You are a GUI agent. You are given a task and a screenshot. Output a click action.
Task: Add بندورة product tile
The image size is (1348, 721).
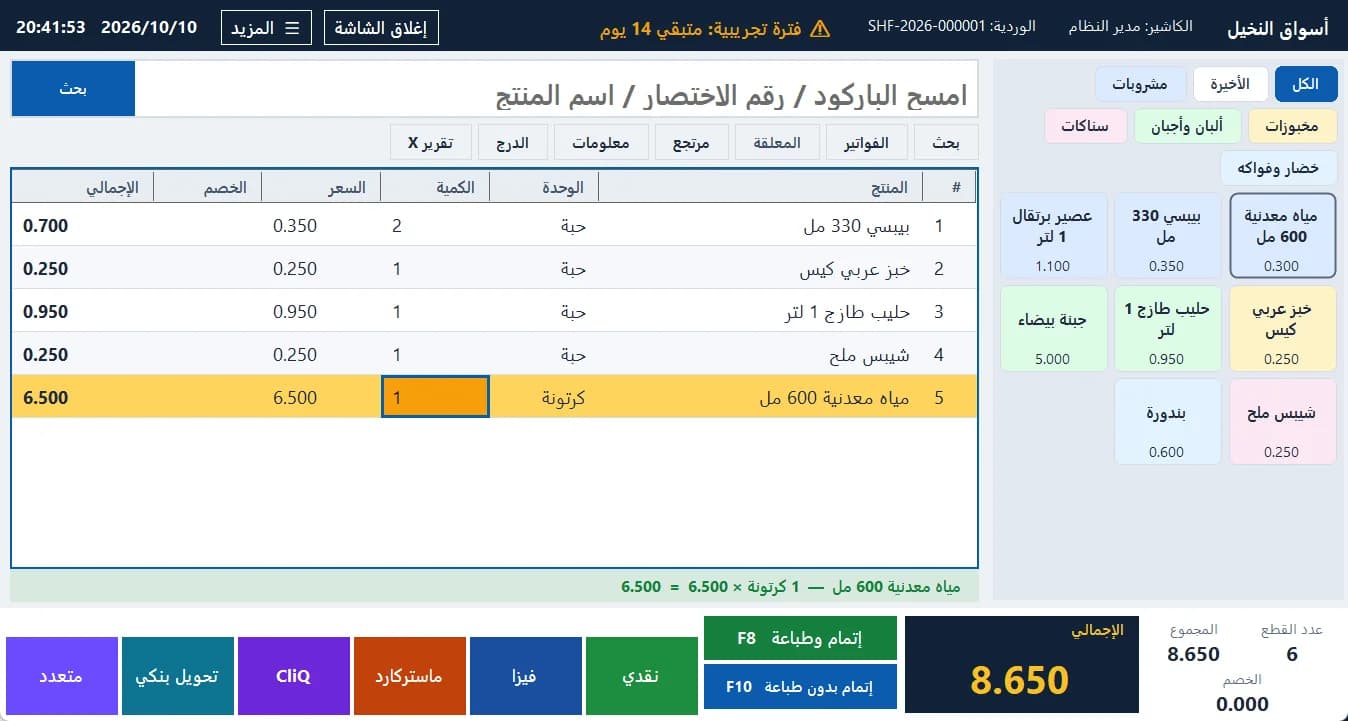click(x=1168, y=421)
